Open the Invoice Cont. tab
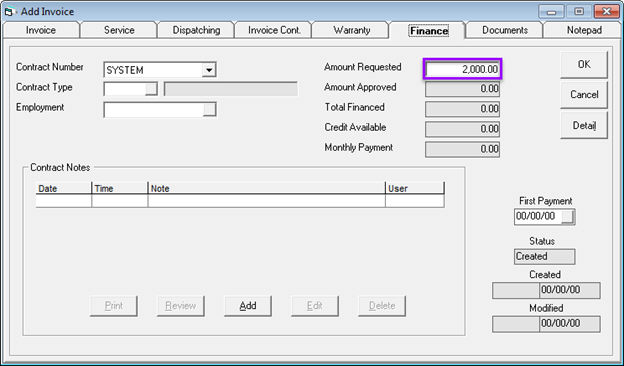The height and width of the screenshot is (366, 624). tap(274, 30)
